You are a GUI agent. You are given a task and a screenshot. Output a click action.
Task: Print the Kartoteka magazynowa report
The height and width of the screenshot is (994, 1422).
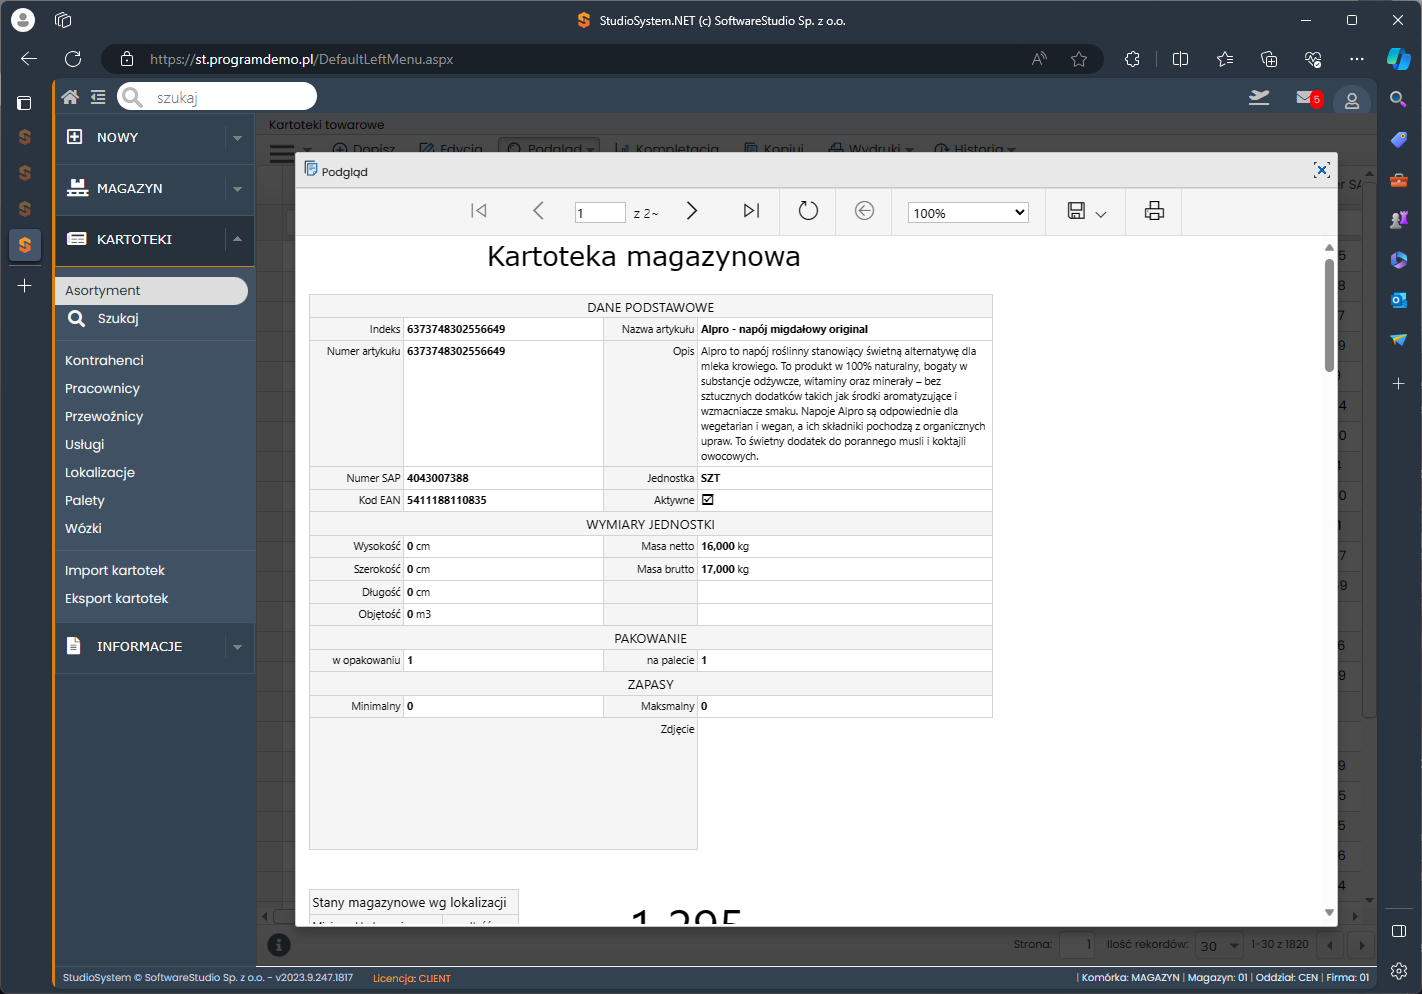[1154, 211]
